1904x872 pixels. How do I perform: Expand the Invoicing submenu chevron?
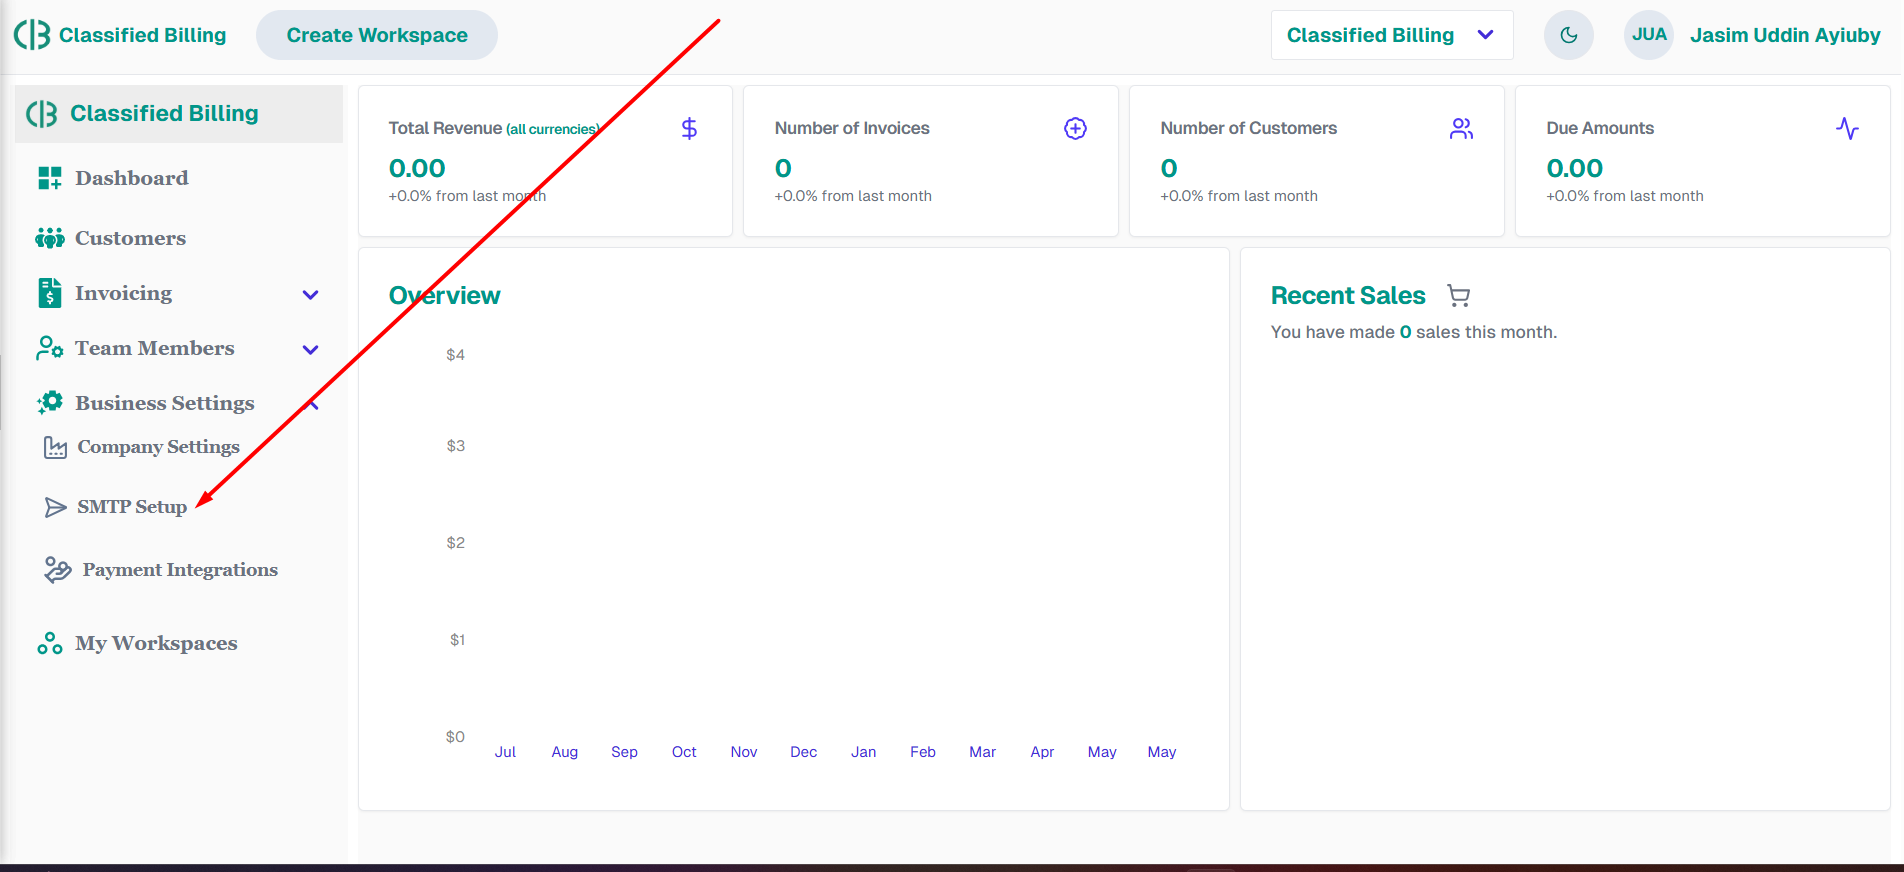pos(310,294)
